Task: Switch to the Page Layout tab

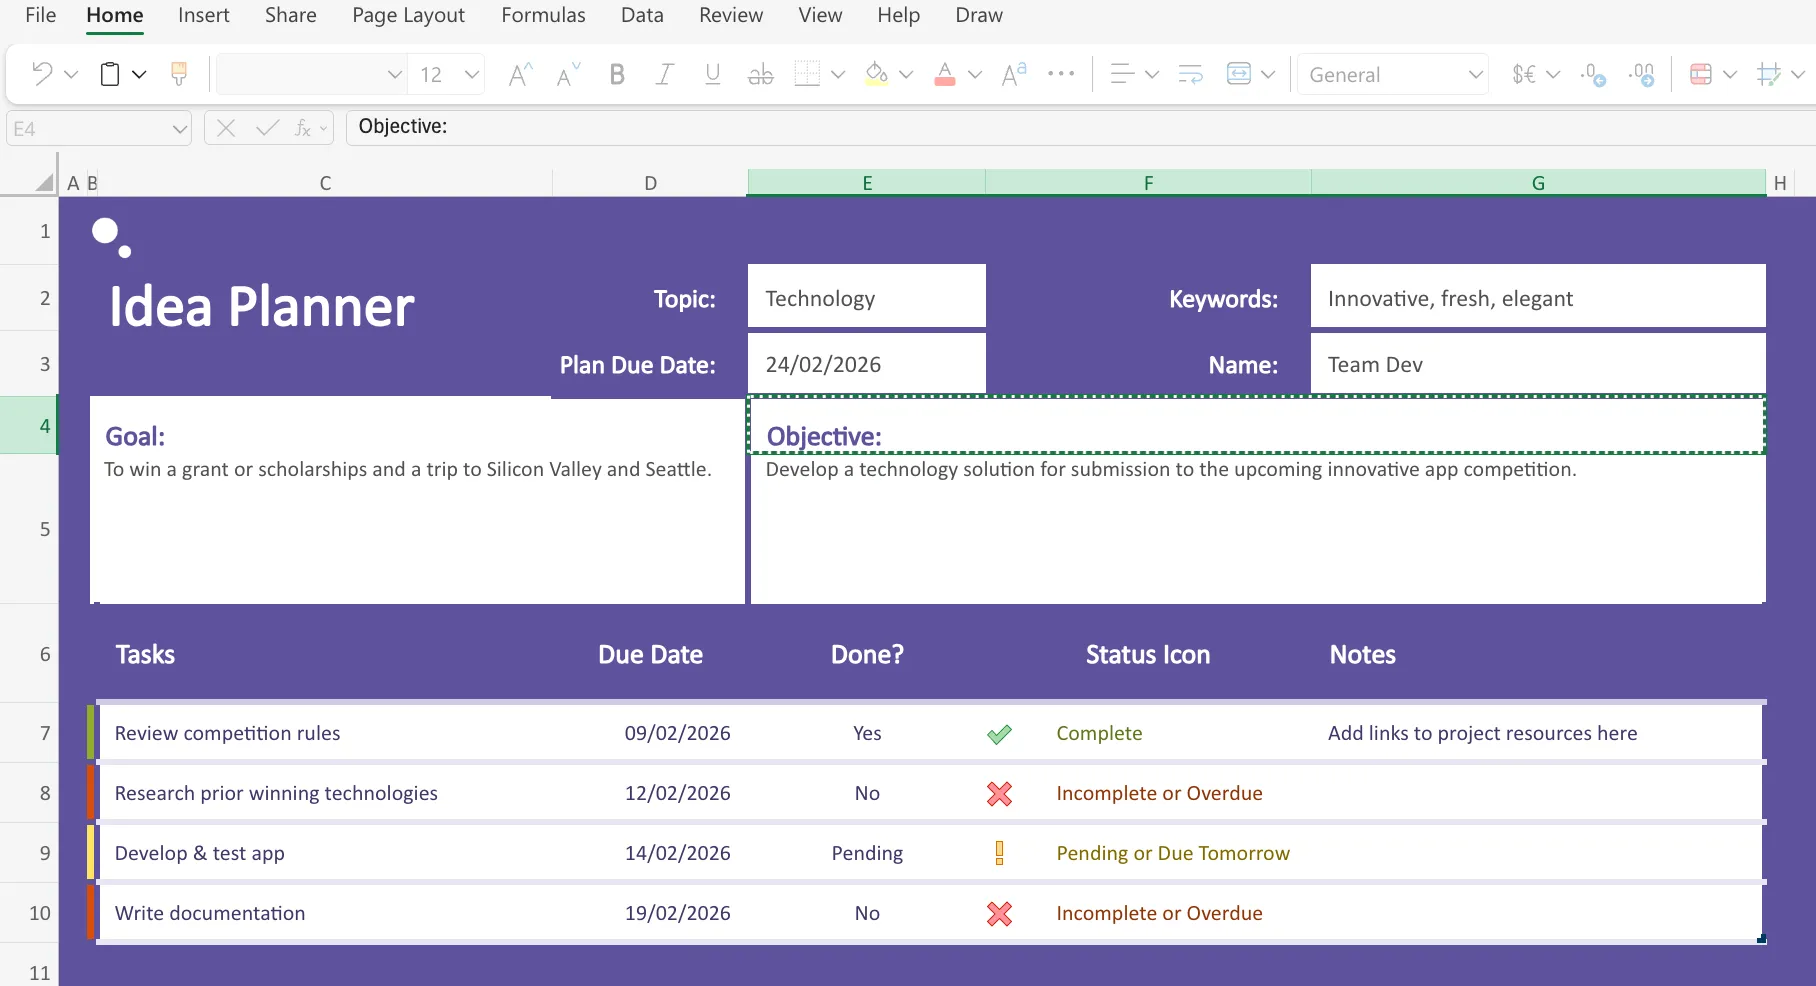Action: [408, 15]
